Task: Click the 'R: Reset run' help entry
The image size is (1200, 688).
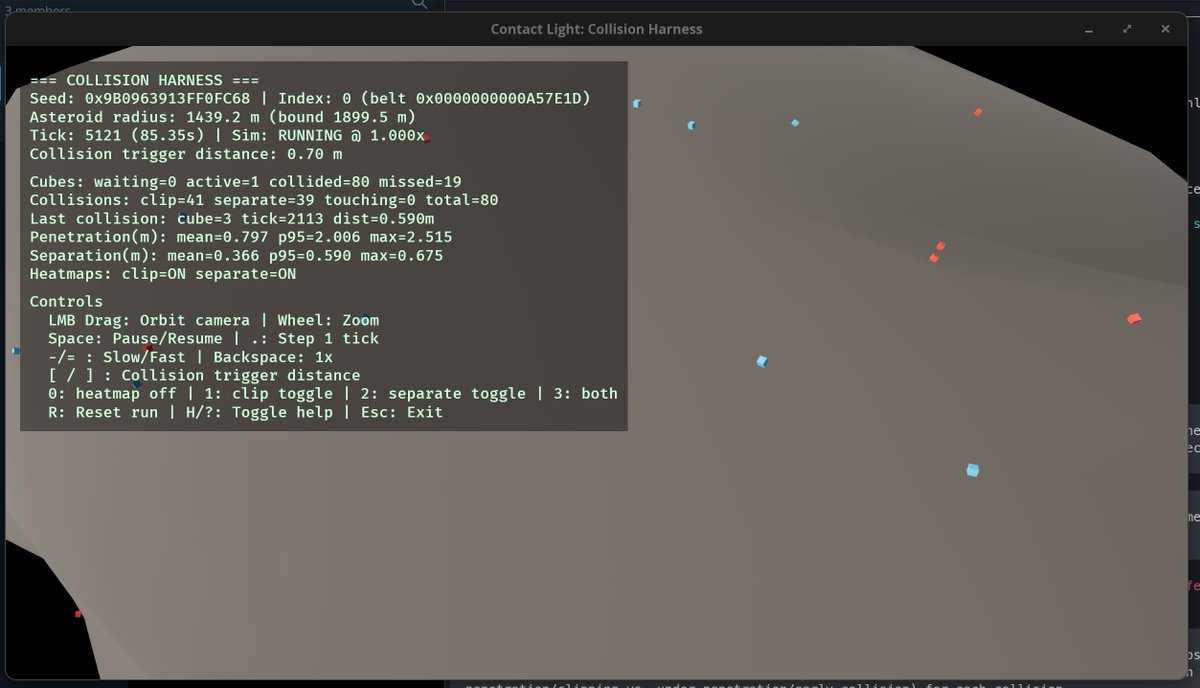Action: [x=103, y=412]
